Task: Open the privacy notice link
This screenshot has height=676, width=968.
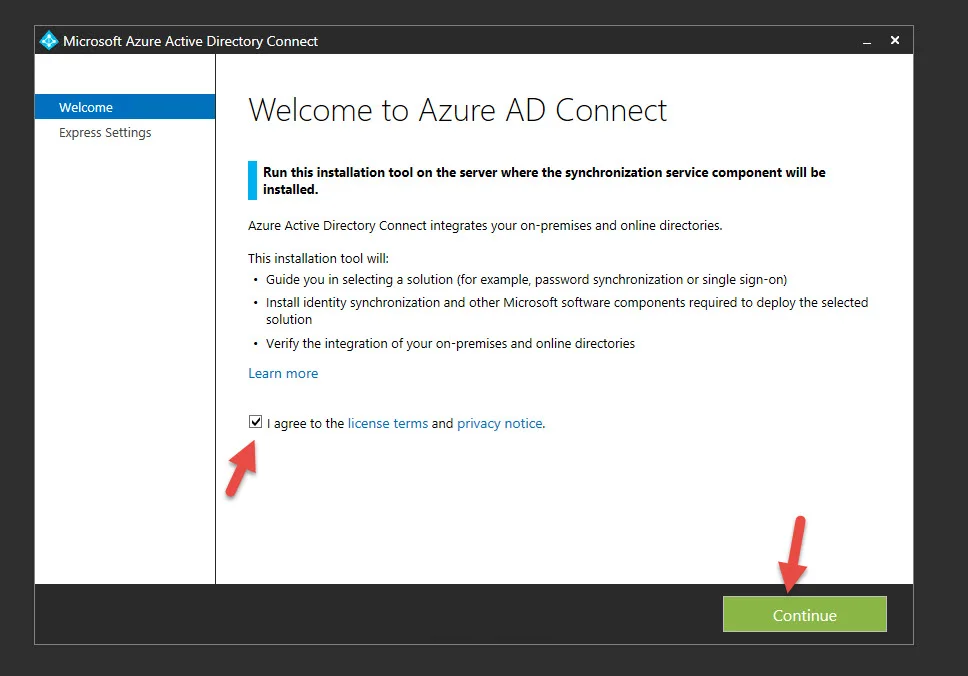Action: pos(499,424)
